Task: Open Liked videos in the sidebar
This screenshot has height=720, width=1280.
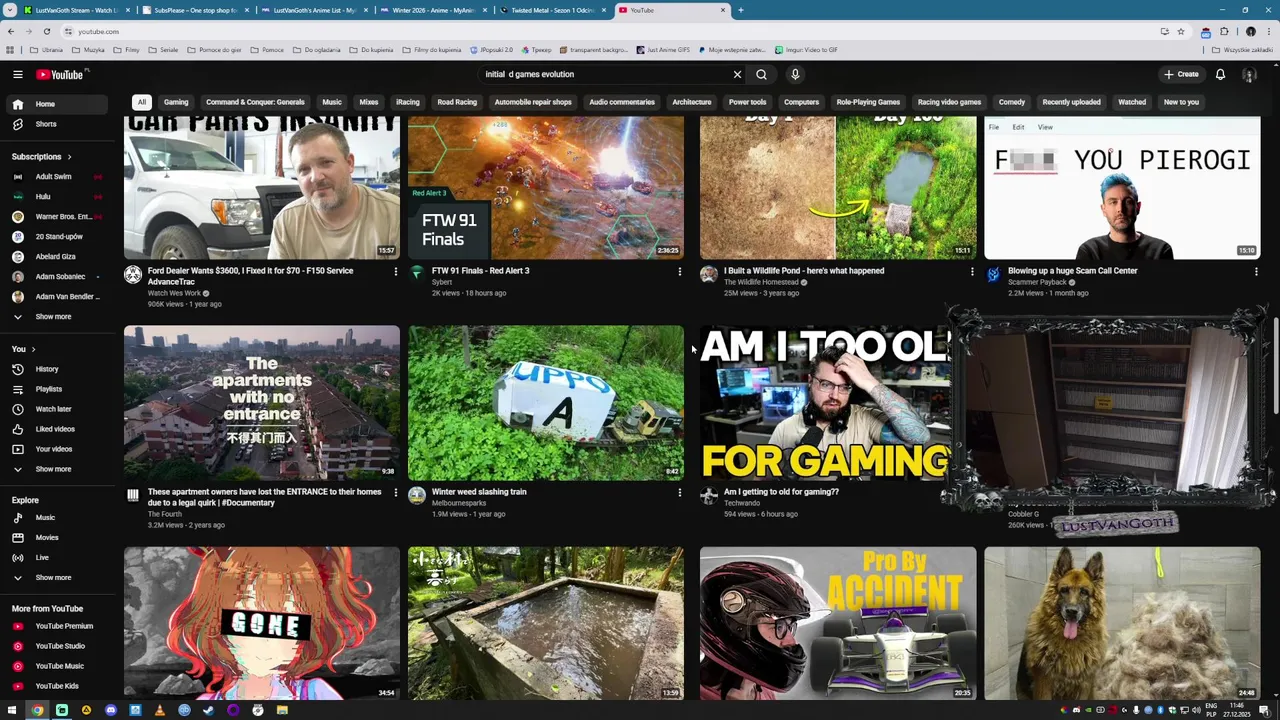Action: click(x=56, y=429)
